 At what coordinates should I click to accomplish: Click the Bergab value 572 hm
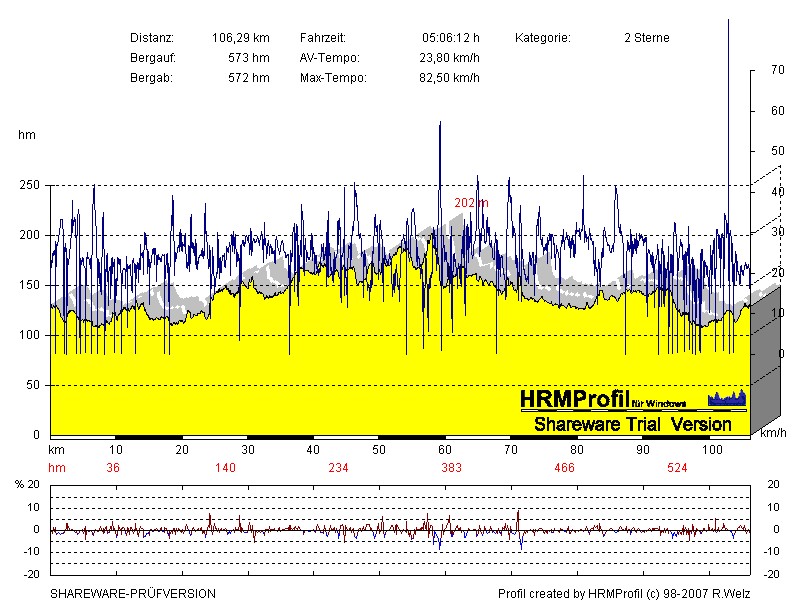coord(249,78)
